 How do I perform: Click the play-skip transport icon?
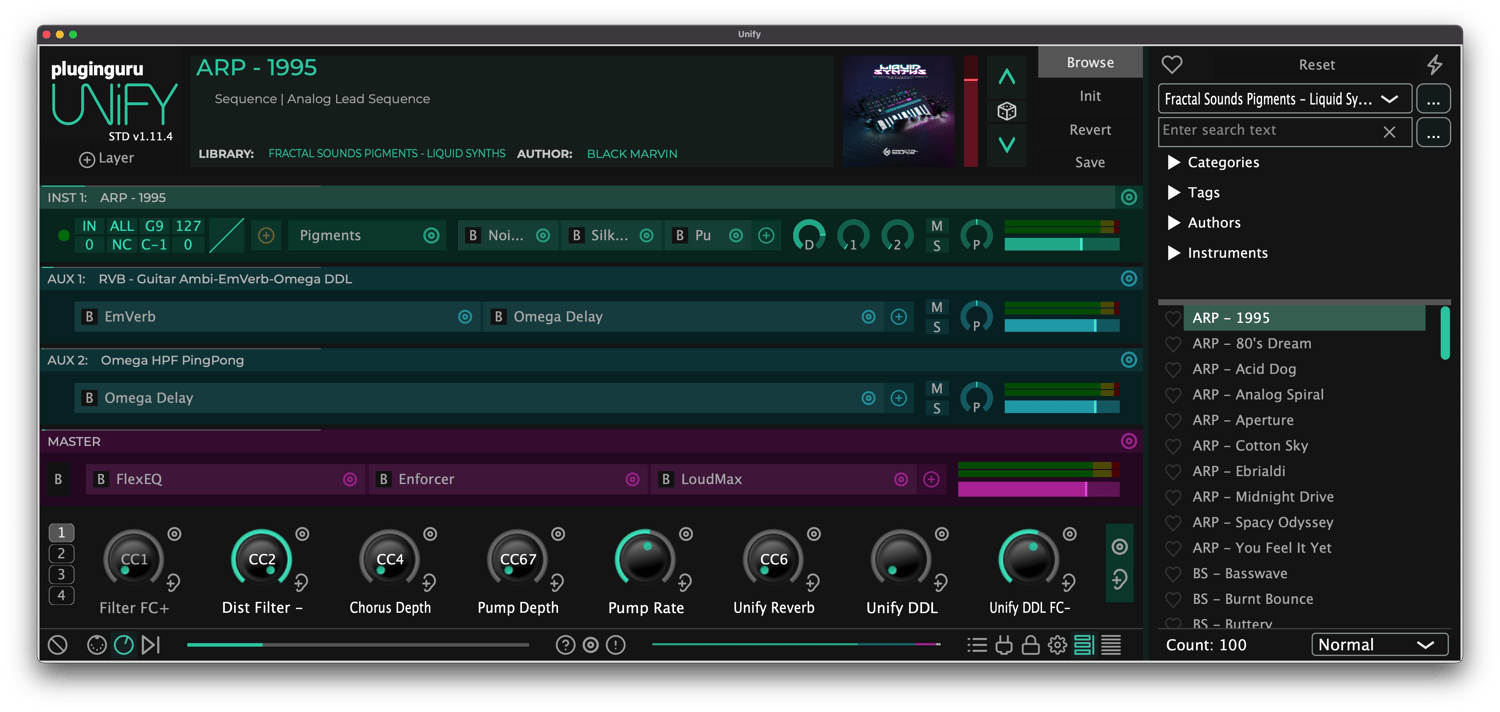[150, 645]
